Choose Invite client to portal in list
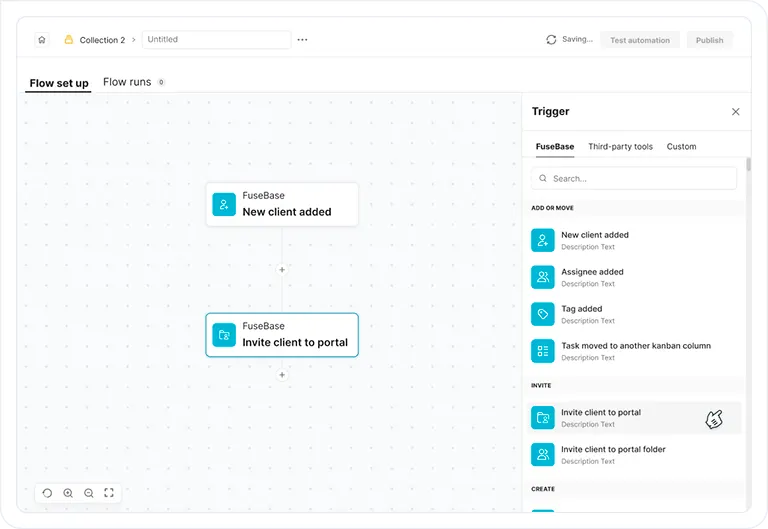Viewport: 768px width, 529px height. [x=634, y=418]
